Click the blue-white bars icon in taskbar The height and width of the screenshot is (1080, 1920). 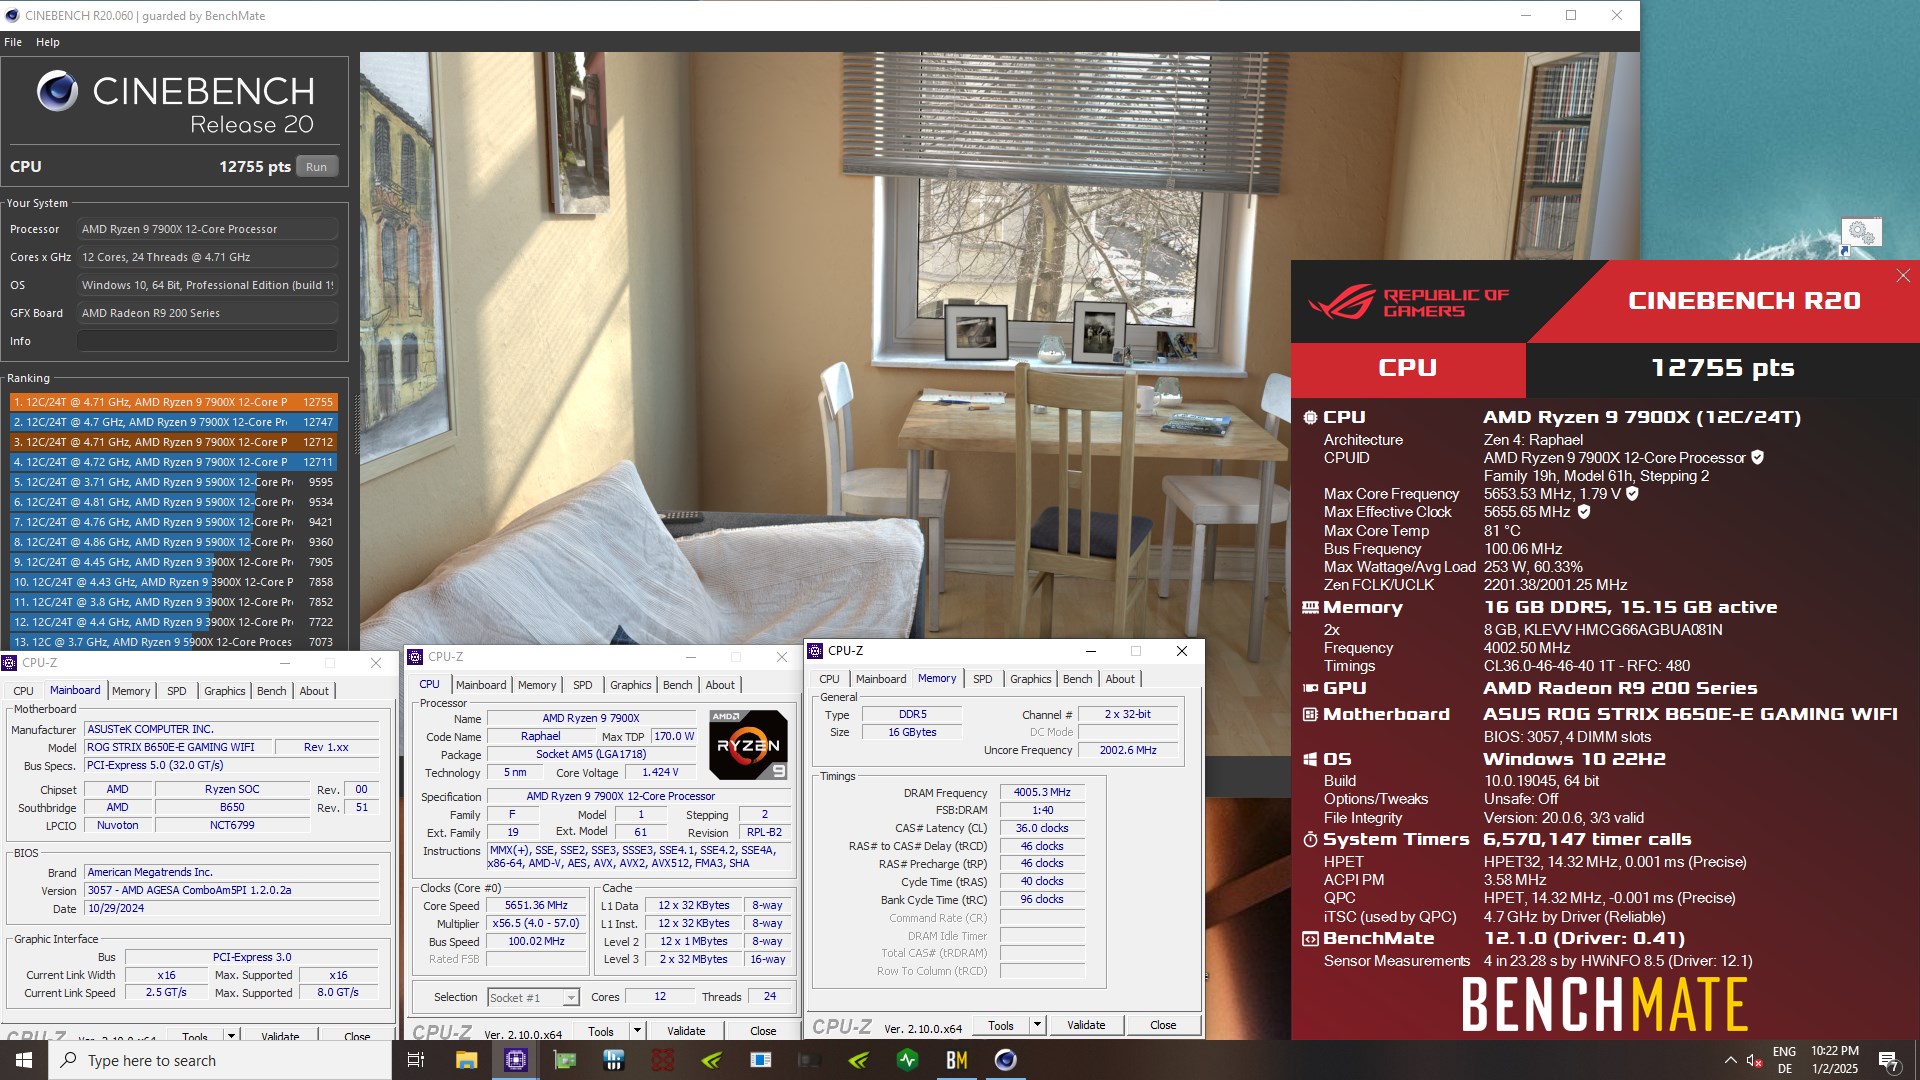[x=614, y=1060]
